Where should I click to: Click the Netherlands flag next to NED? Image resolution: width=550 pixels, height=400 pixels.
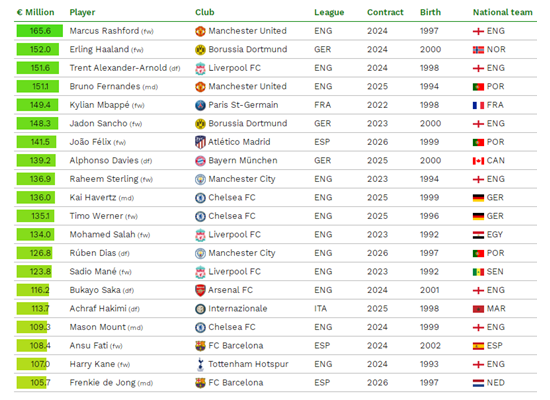click(x=478, y=383)
